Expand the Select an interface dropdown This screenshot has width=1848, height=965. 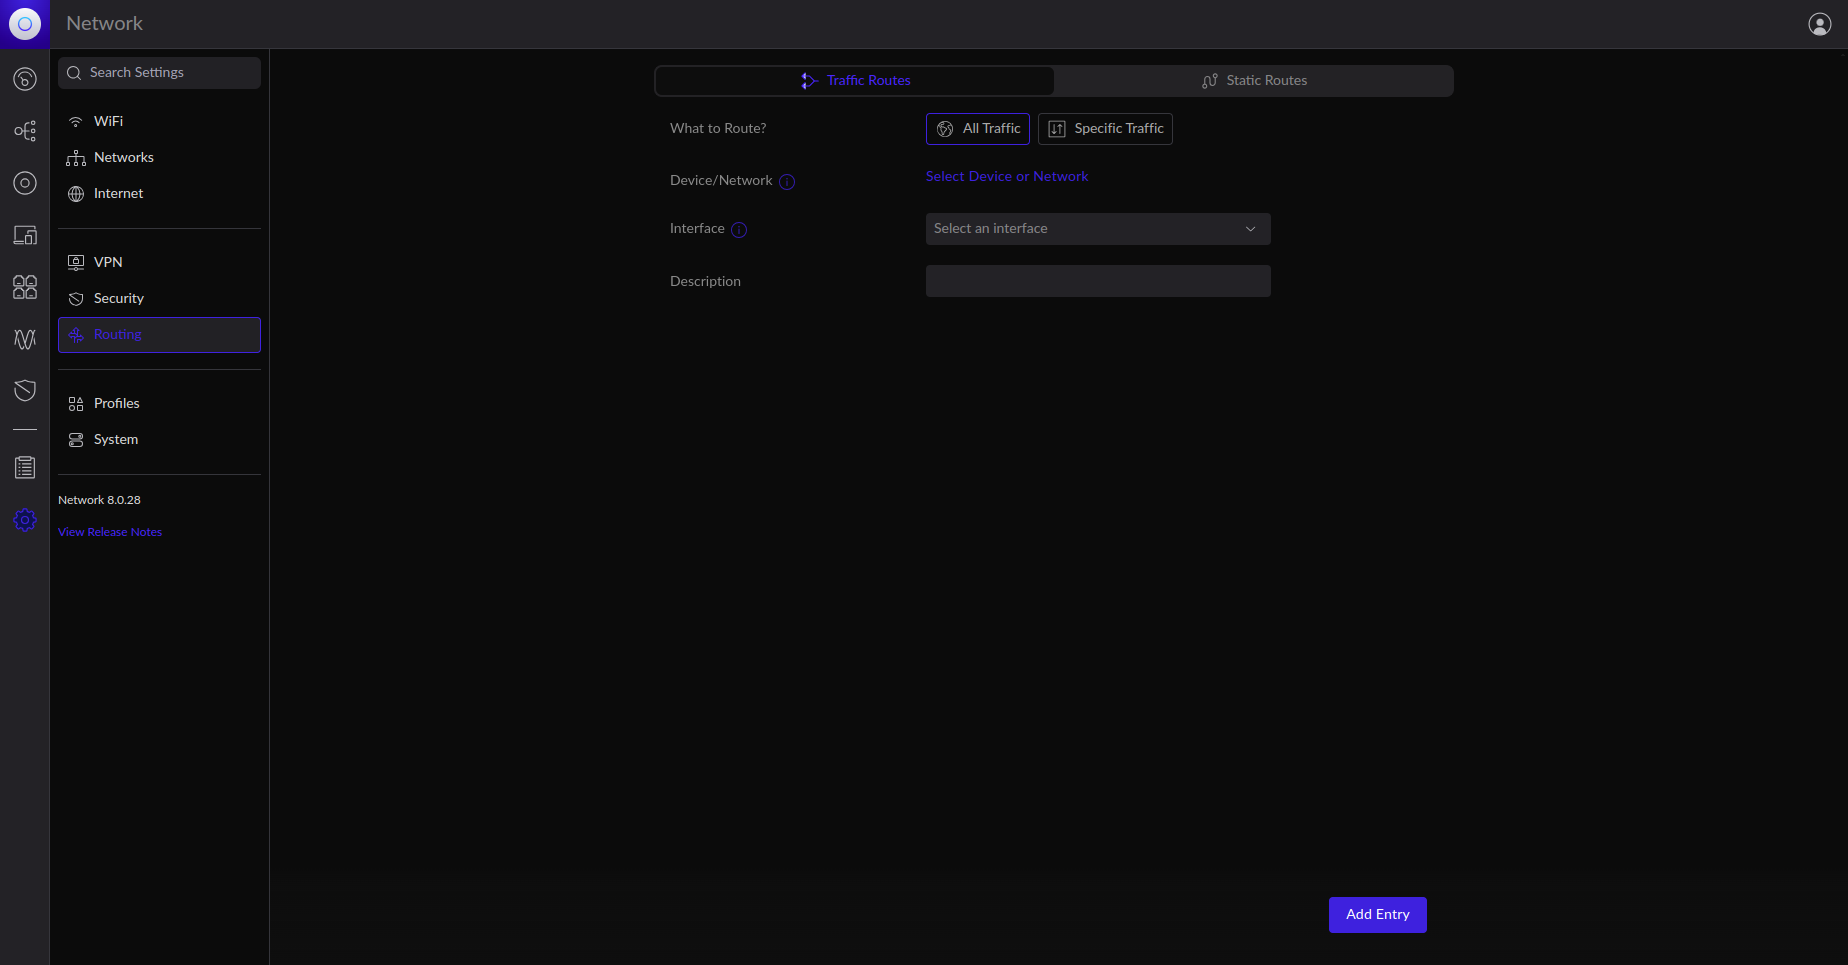(1097, 229)
